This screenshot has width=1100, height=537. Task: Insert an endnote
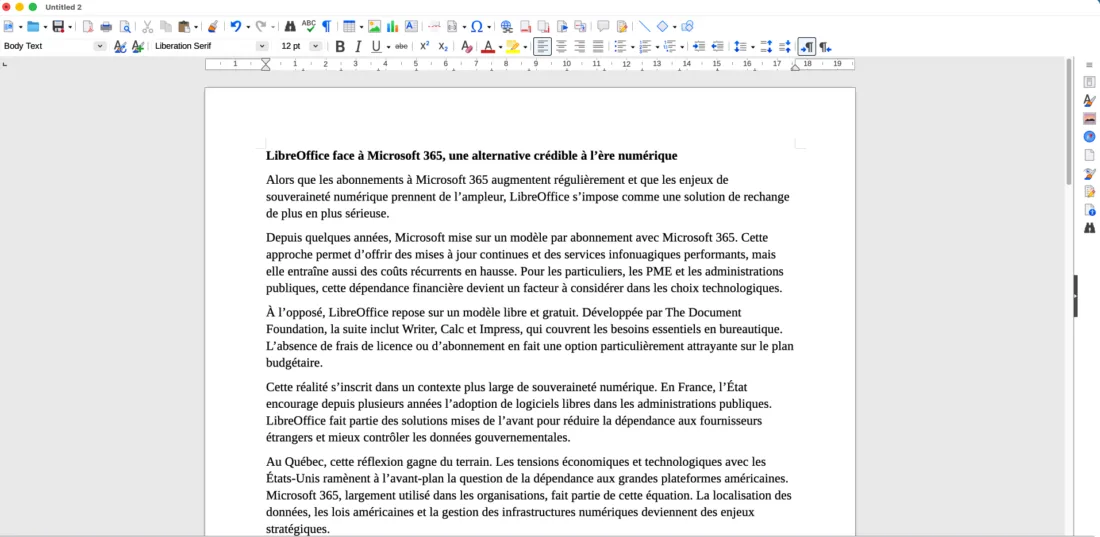pyautogui.click(x=544, y=27)
